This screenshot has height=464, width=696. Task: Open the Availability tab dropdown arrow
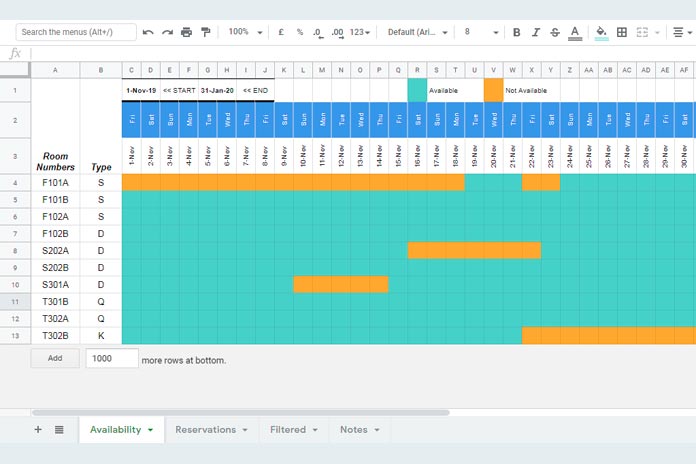[x=150, y=430]
